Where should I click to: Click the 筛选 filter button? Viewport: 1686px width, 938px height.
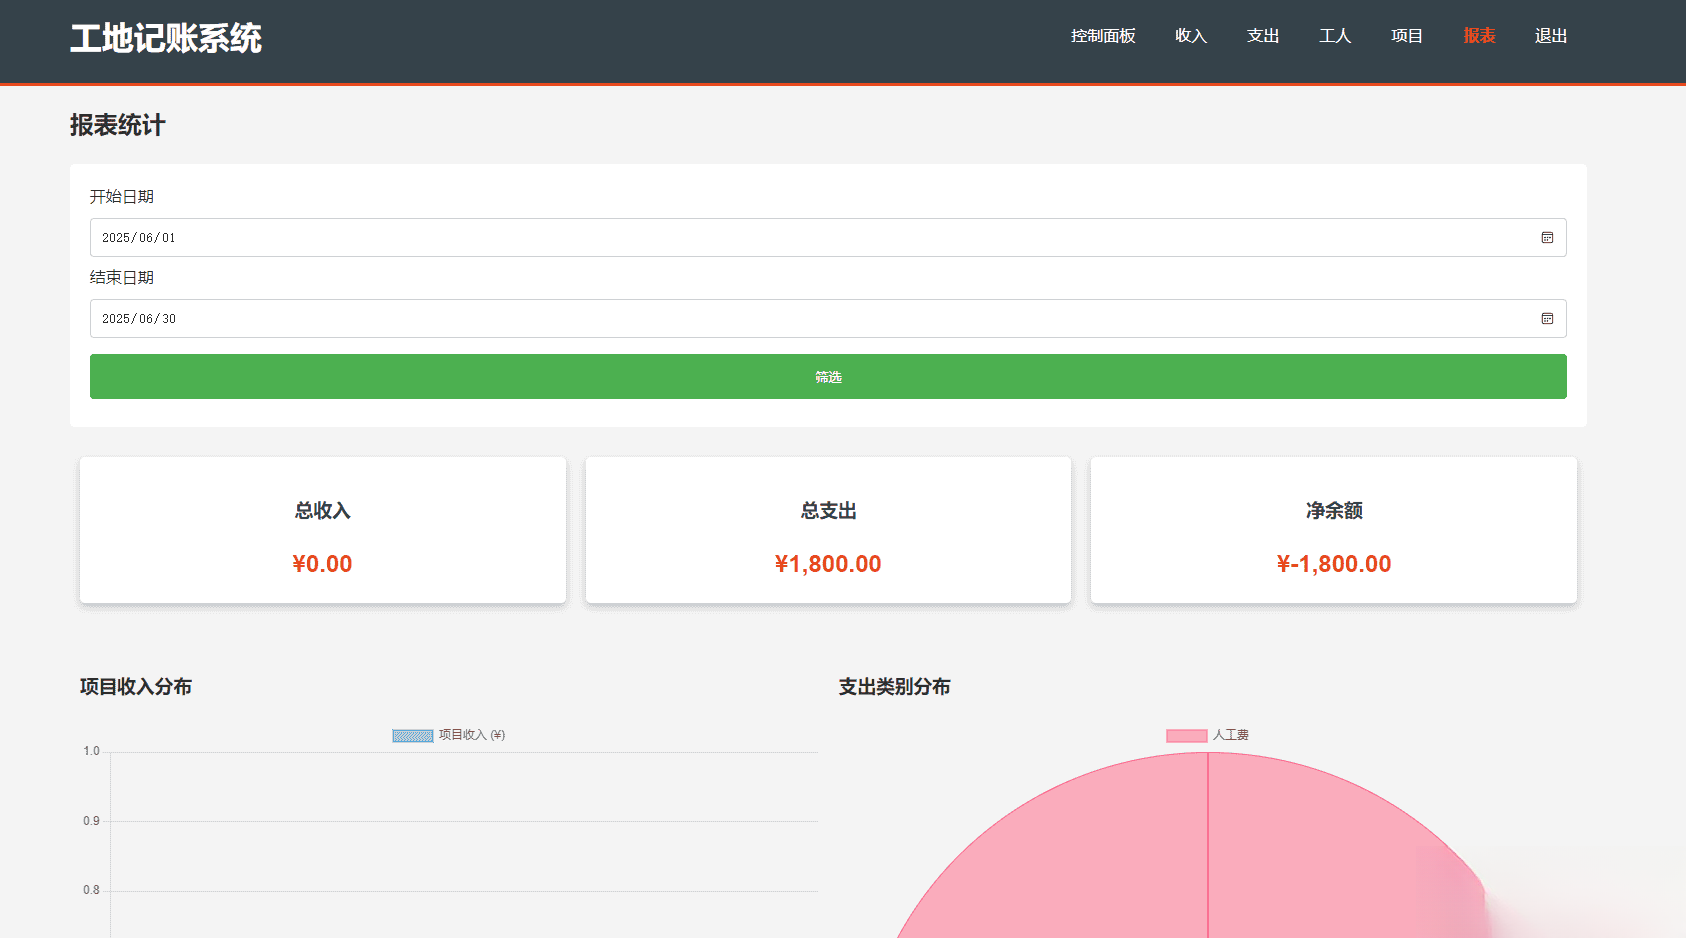coord(828,377)
